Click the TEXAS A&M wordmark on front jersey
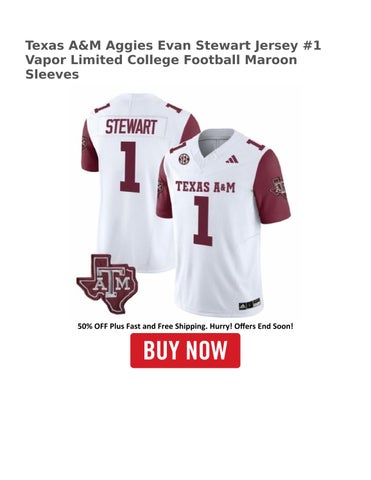Screen dimensions: 371x480 205,187
